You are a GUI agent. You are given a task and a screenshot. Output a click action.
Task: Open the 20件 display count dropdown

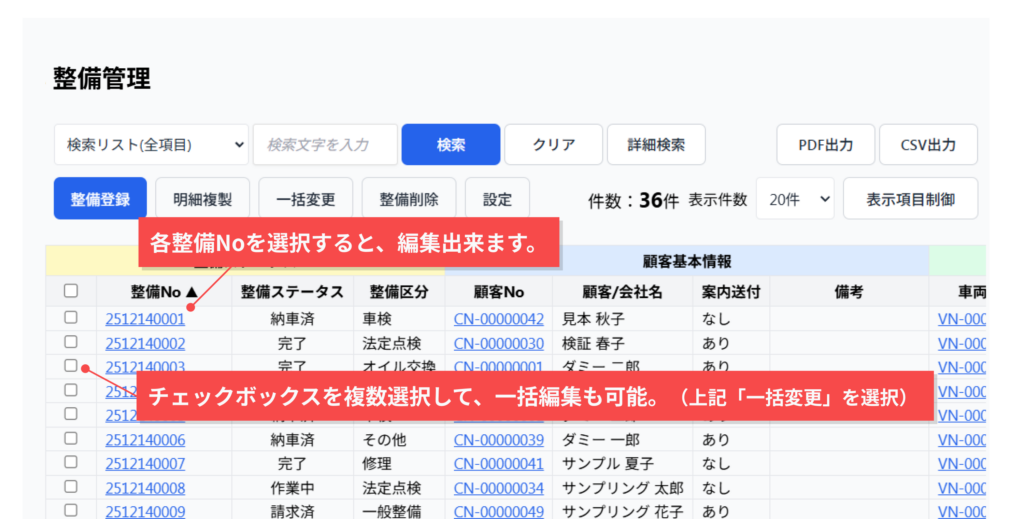pos(795,199)
